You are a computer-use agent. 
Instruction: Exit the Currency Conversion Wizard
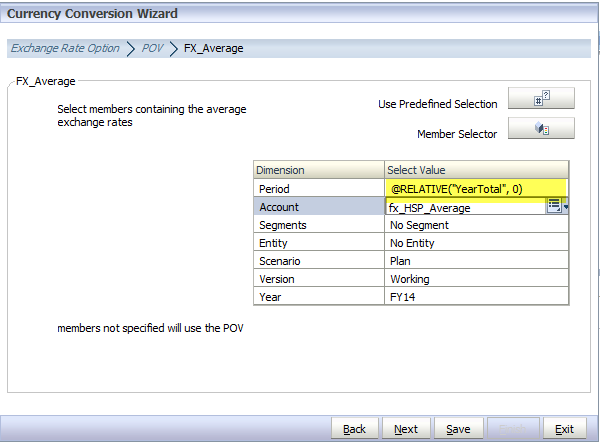[564, 429]
